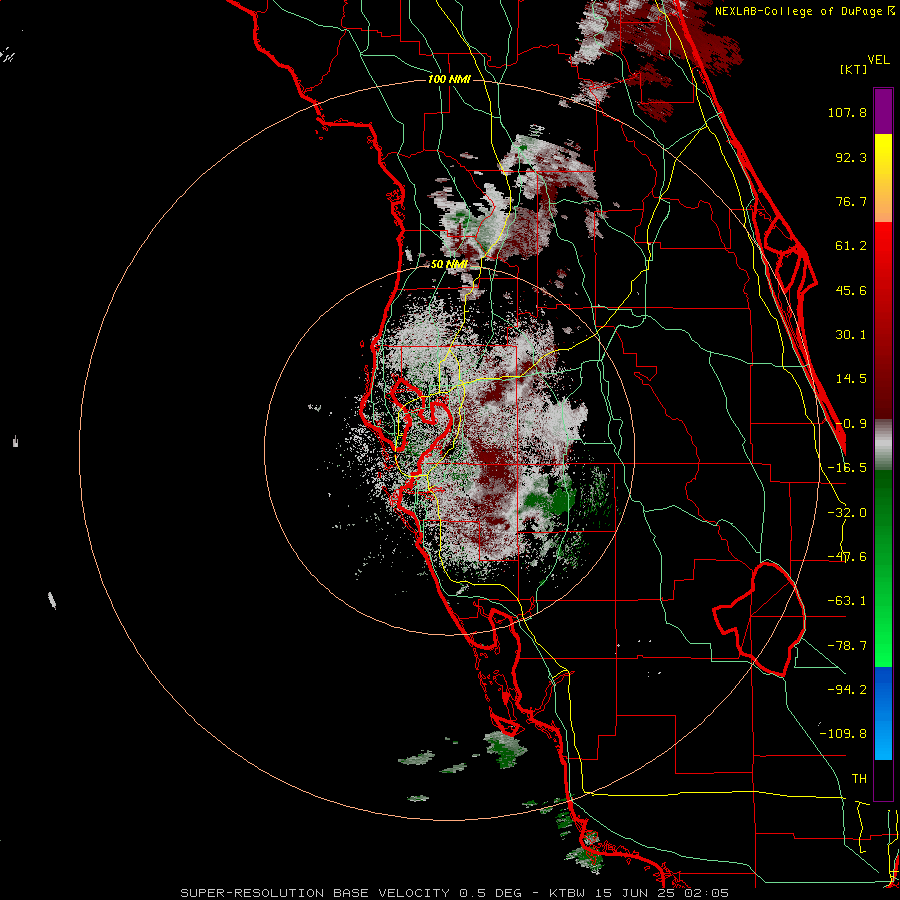
Task: Select the -94.2 legend value
Action: pos(847,689)
